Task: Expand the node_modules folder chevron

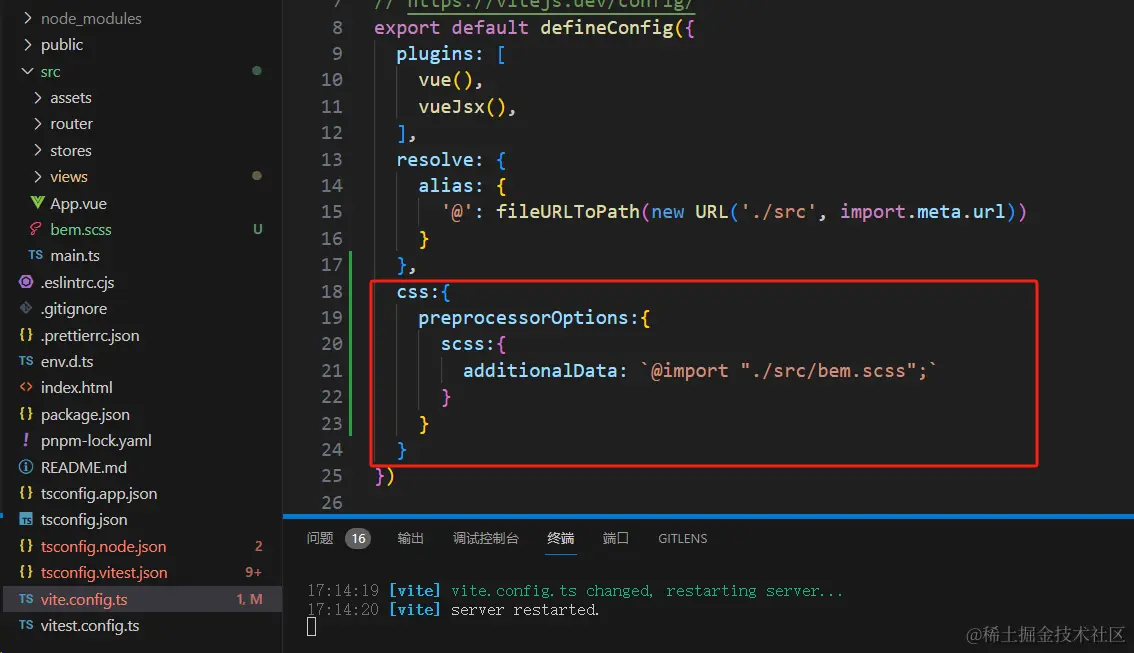Action: tap(27, 18)
